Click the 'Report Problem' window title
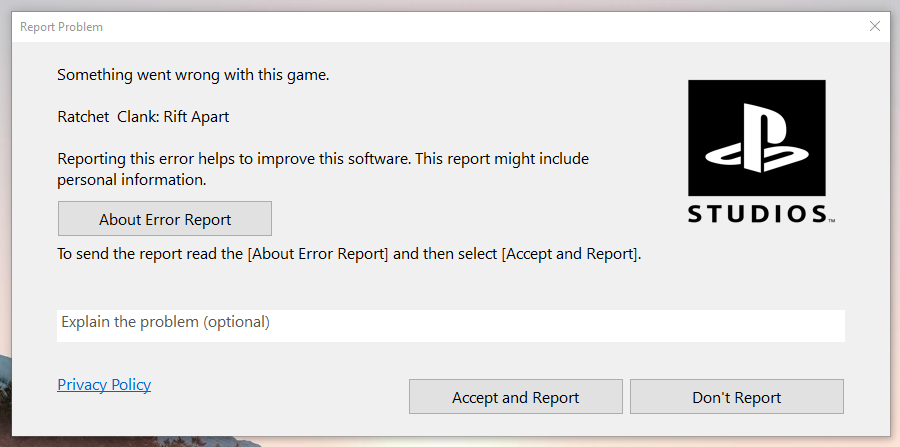The height and width of the screenshot is (447, 900). coord(61,27)
